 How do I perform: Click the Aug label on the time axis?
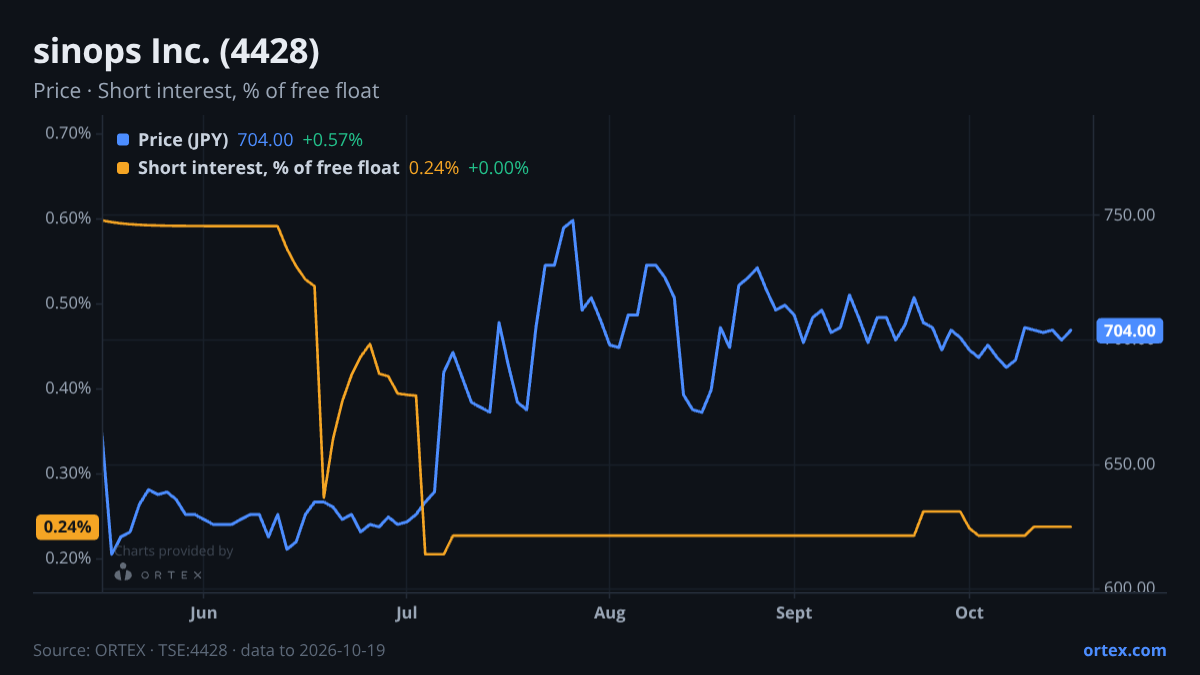coord(609,612)
